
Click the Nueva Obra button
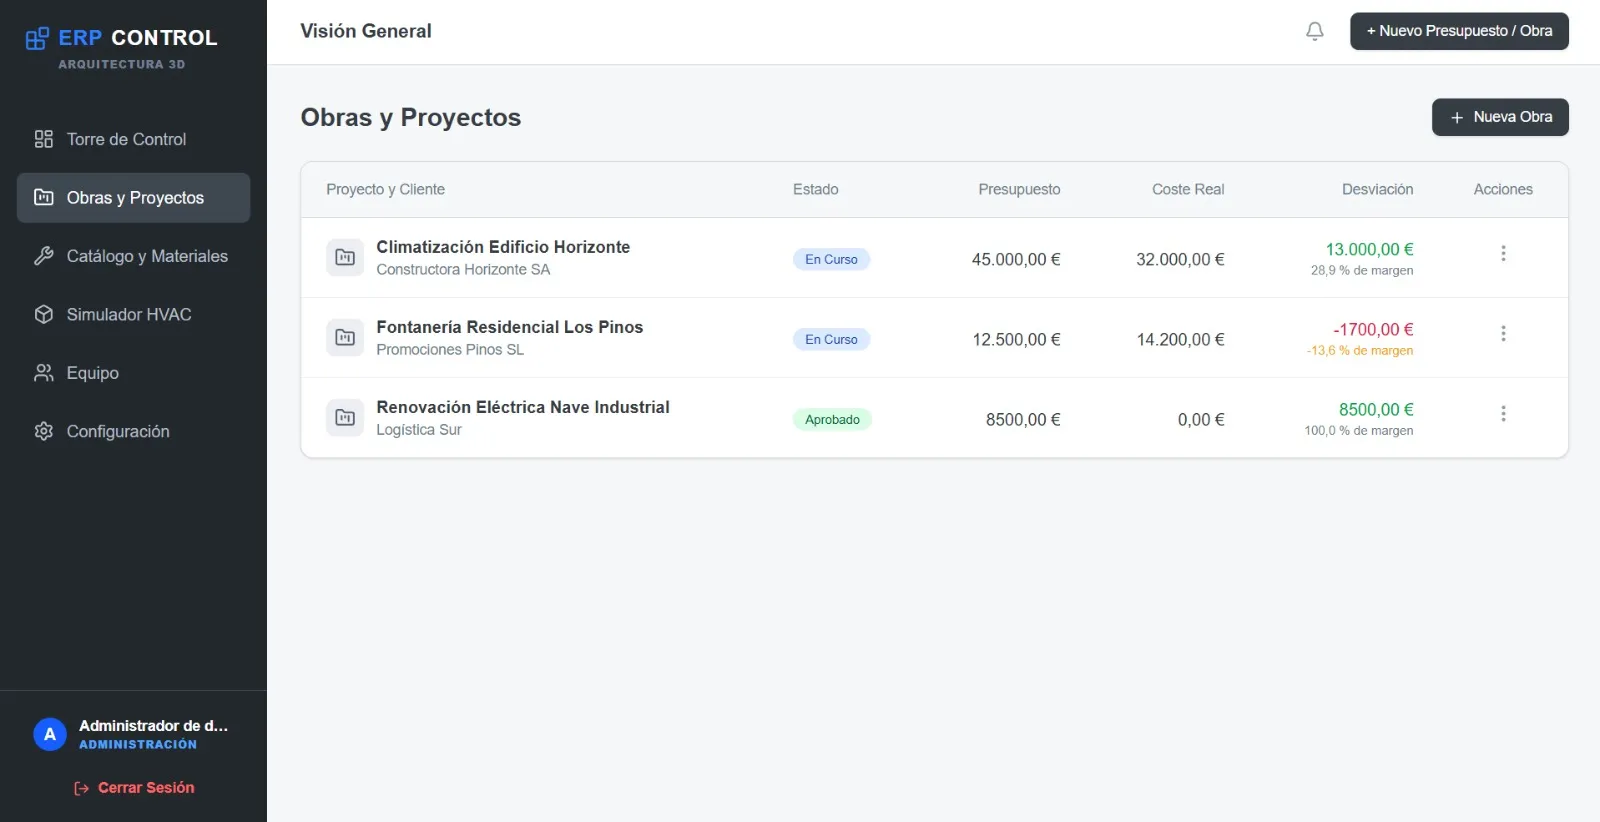1500,117
